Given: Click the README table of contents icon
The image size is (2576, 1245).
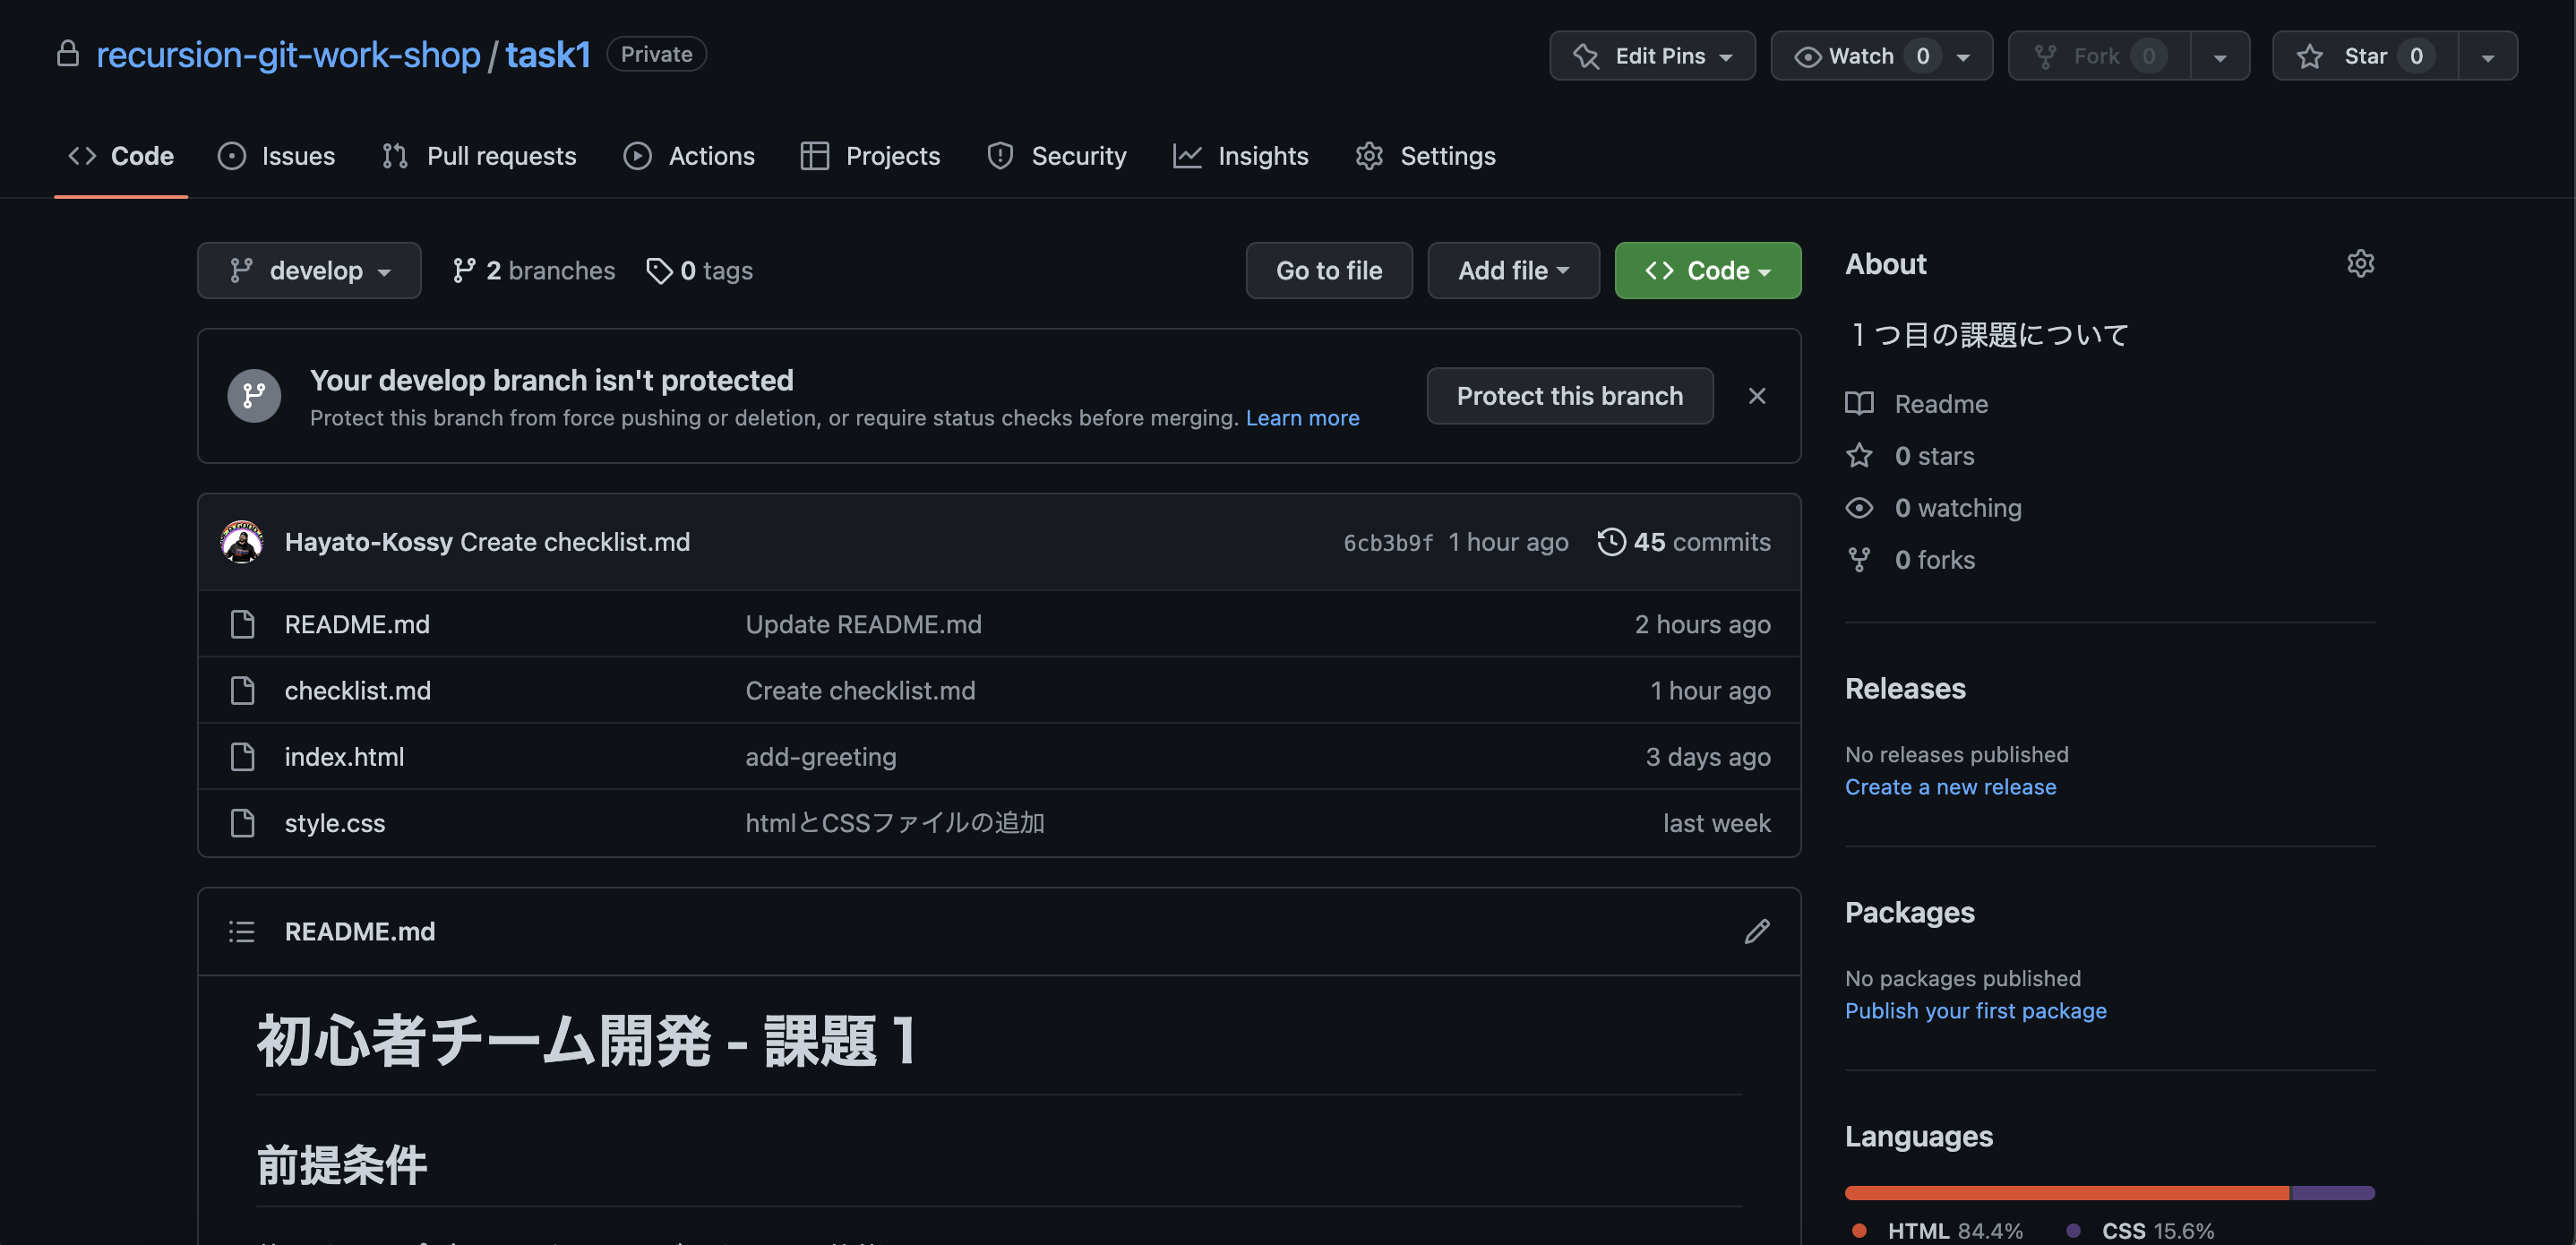Looking at the screenshot, I should (242, 931).
